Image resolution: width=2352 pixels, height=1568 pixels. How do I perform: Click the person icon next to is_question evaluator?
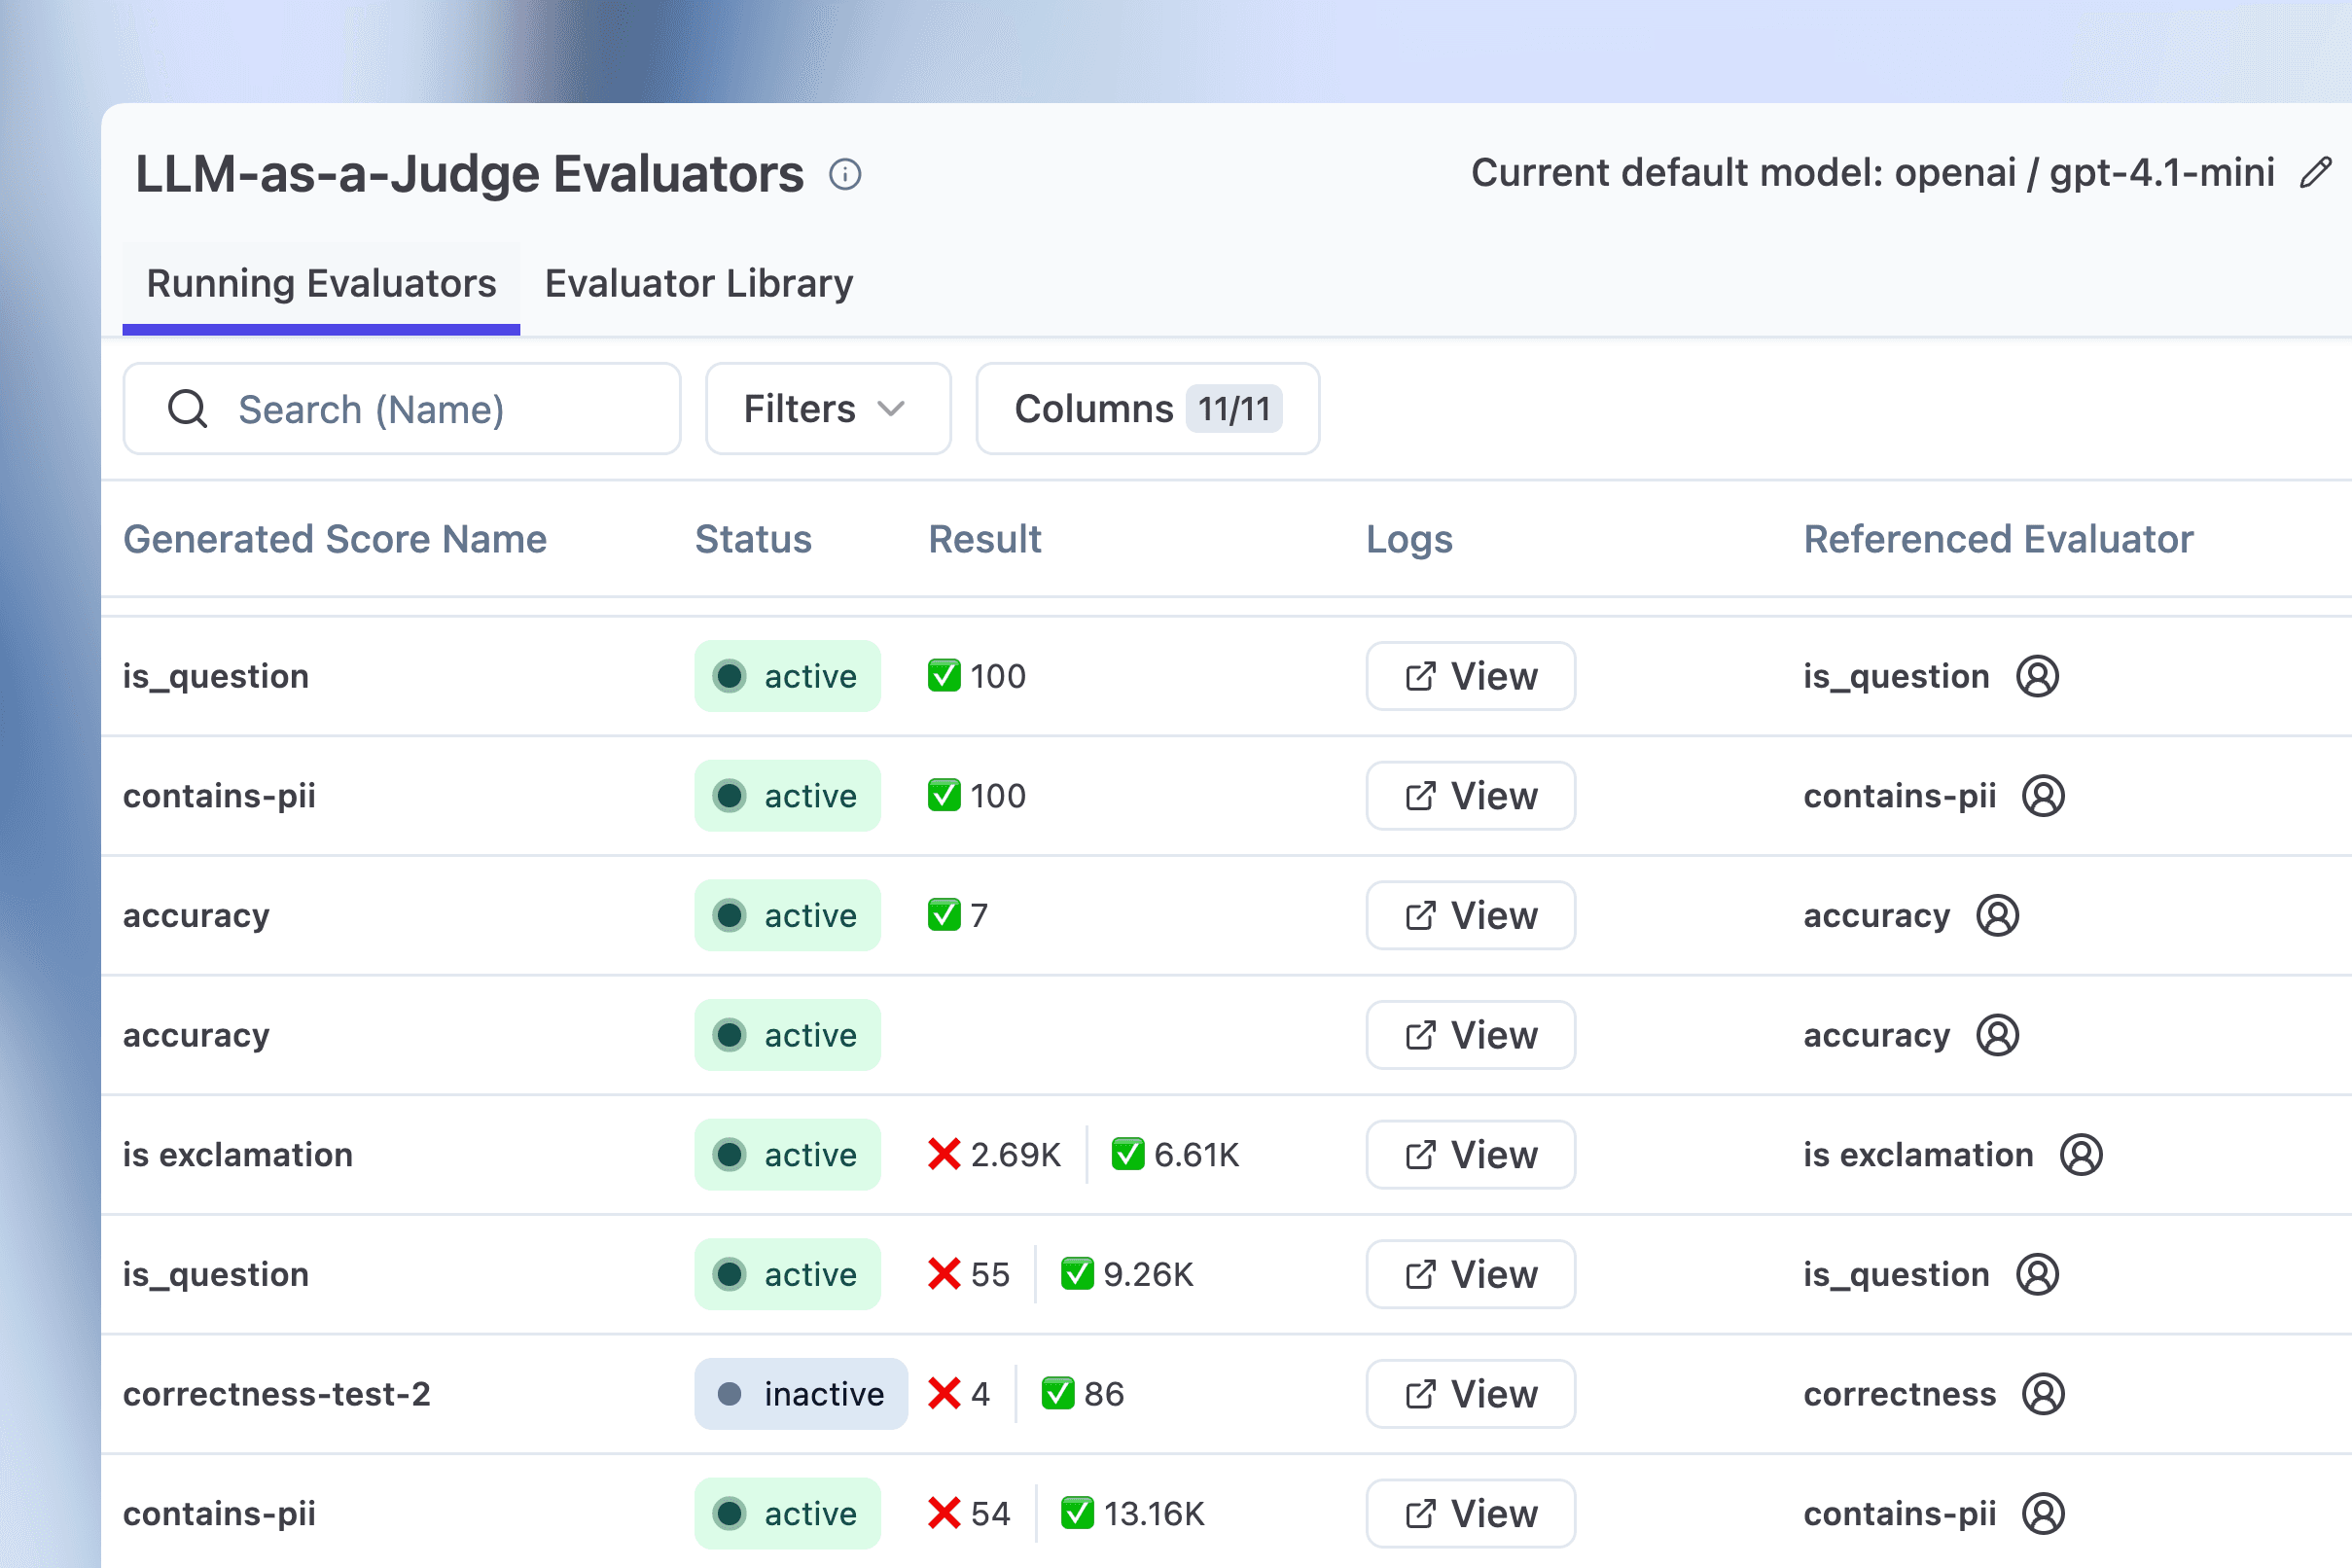pyautogui.click(x=2040, y=676)
